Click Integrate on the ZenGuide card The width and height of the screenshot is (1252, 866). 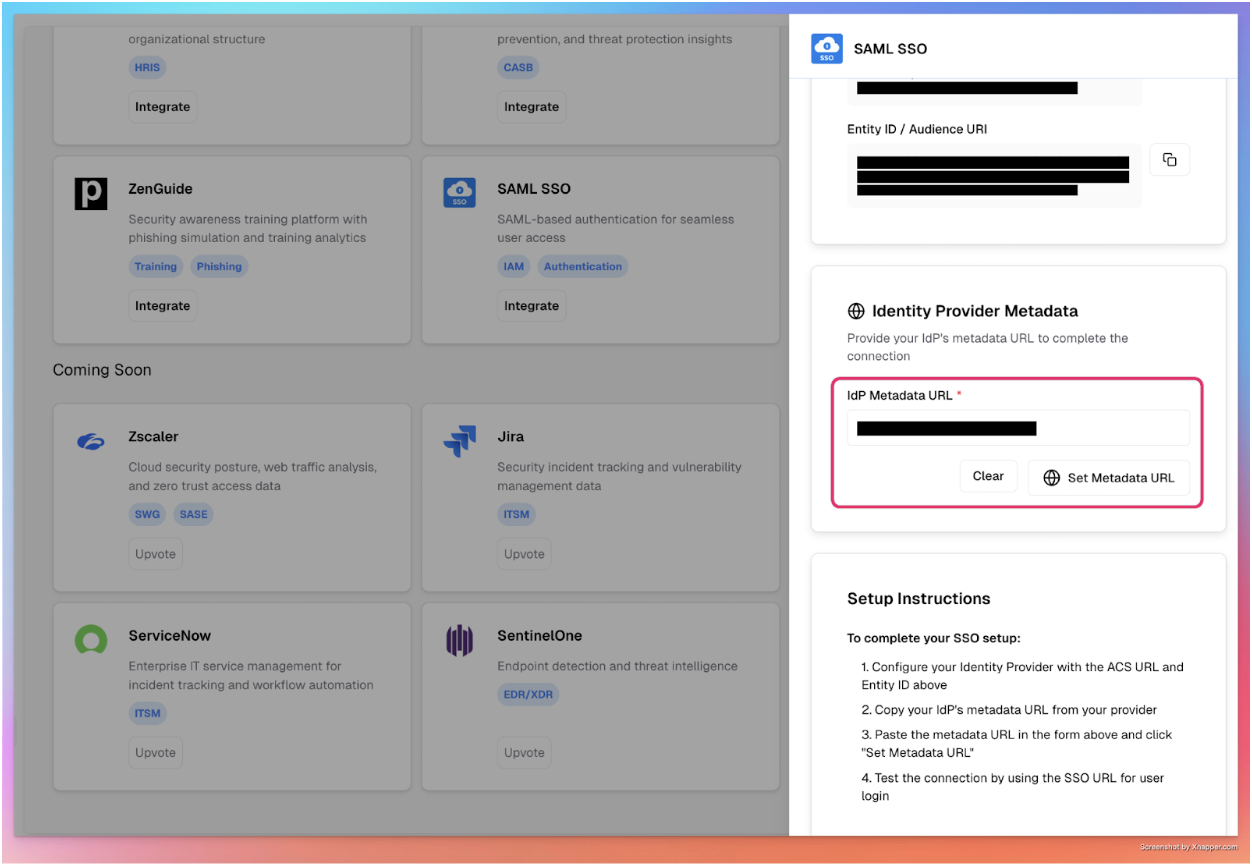click(x=162, y=306)
